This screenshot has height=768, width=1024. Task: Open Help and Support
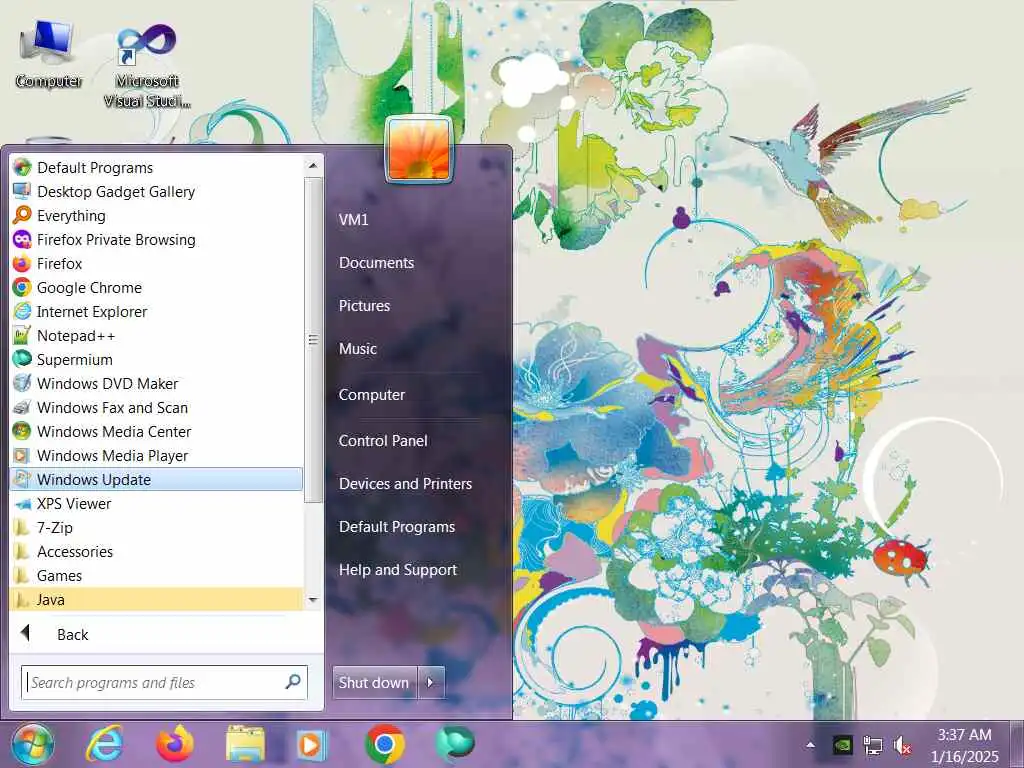pyautogui.click(x=398, y=570)
